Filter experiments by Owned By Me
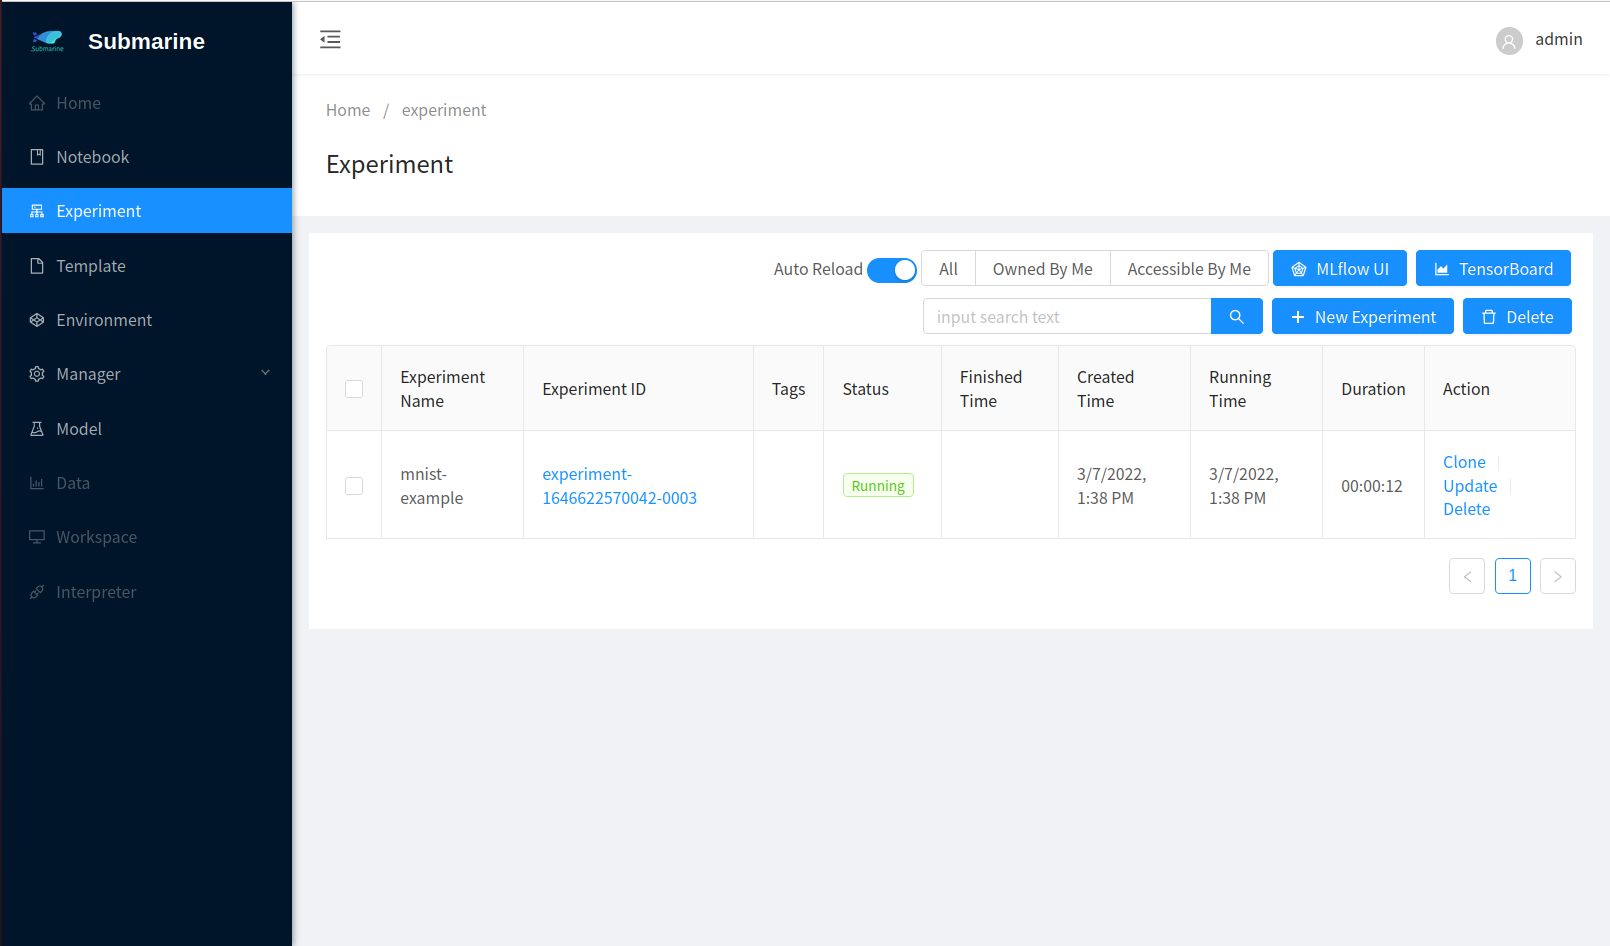Viewport: 1610px width, 946px height. click(x=1042, y=269)
